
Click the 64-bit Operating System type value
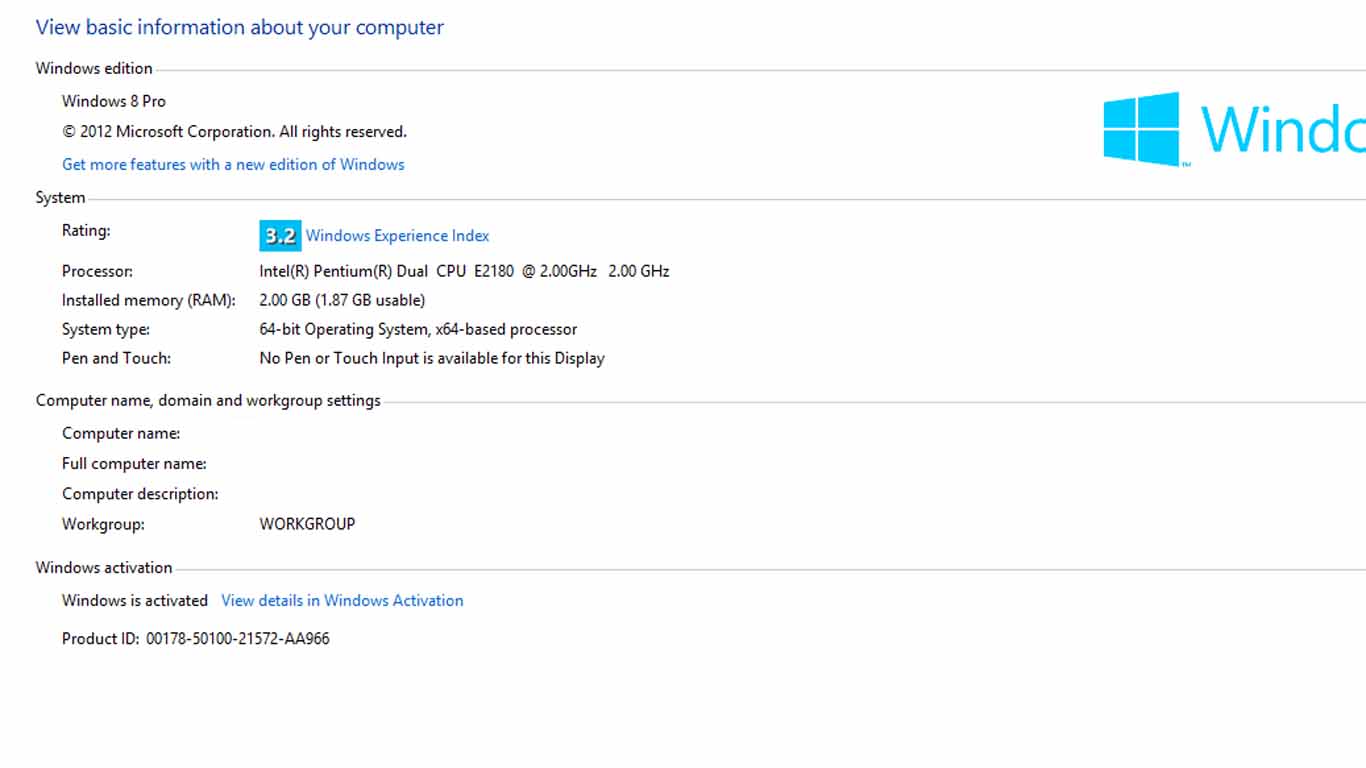pyautogui.click(x=418, y=329)
